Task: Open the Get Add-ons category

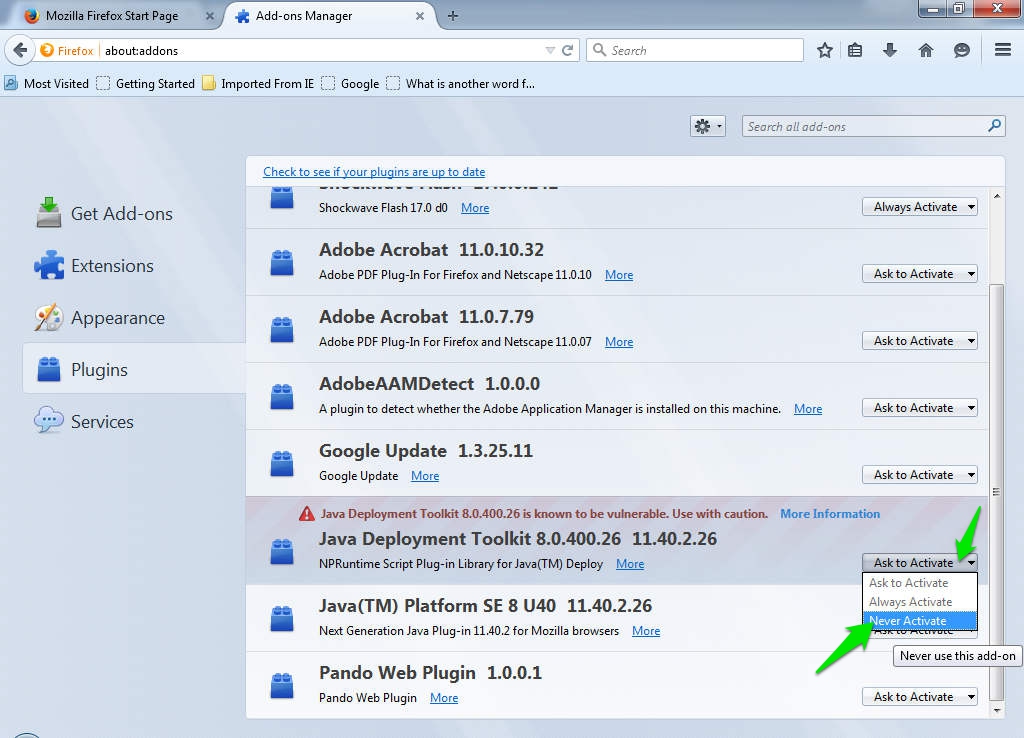Action: point(105,214)
